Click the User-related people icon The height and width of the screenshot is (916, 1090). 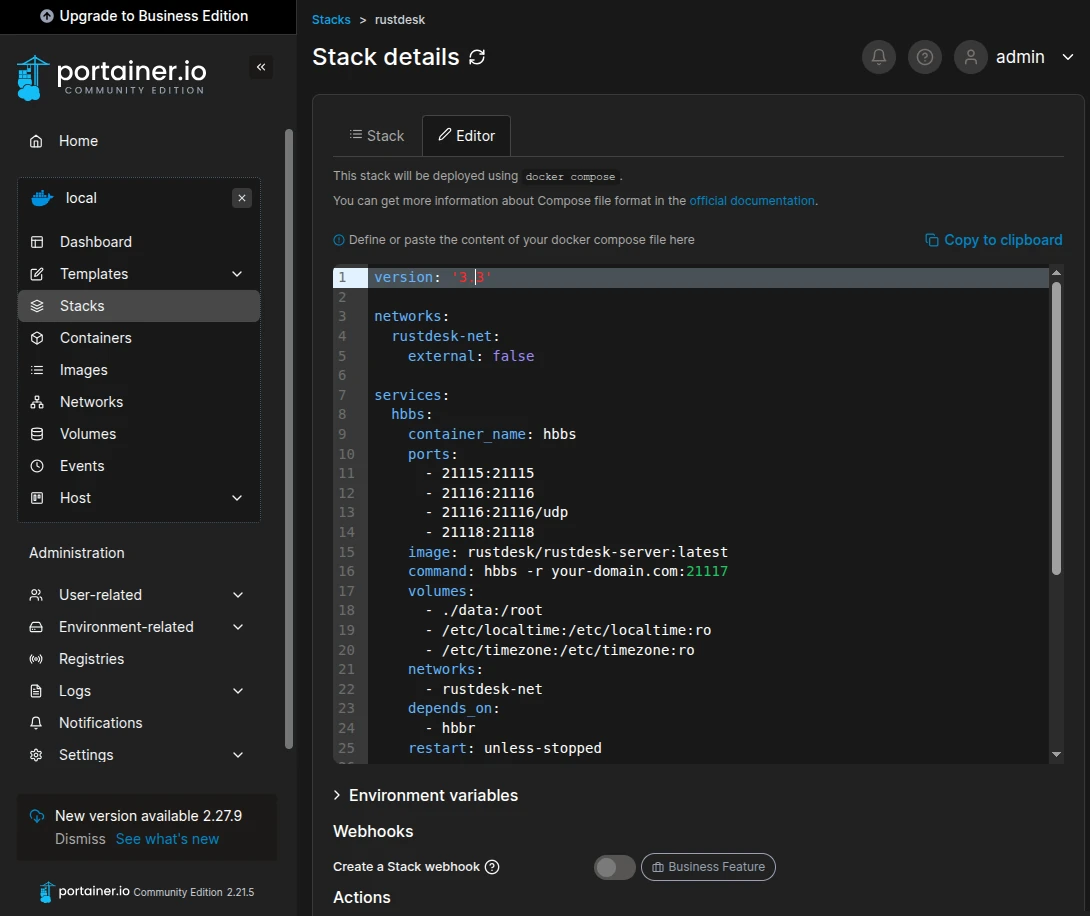36,595
